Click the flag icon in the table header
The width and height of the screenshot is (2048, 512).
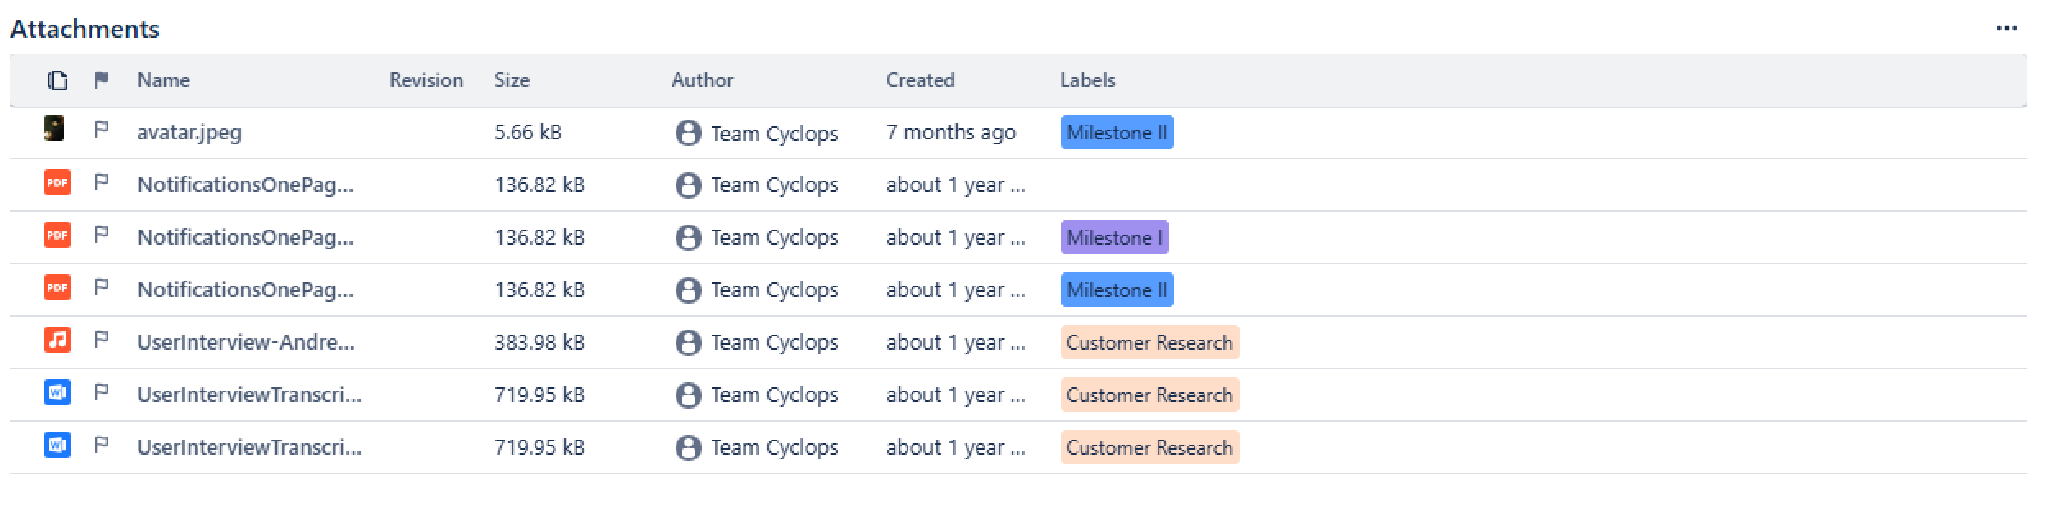(101, 80)
